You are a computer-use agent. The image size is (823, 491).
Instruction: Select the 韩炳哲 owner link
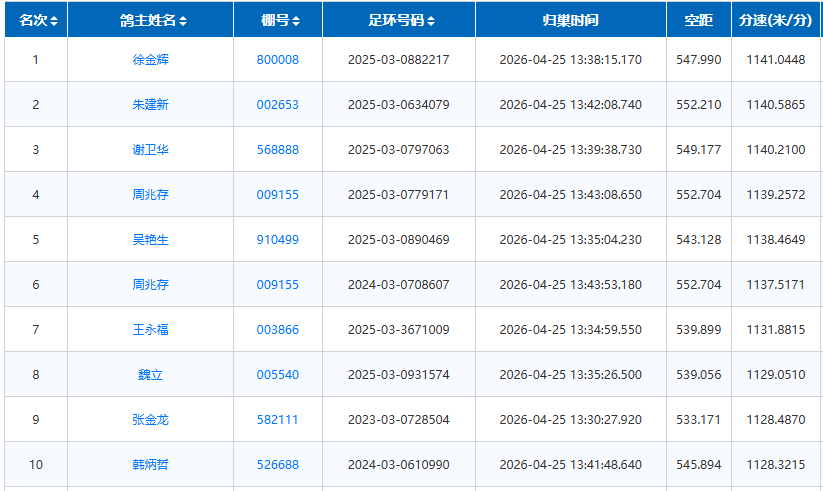pos(151,465)
